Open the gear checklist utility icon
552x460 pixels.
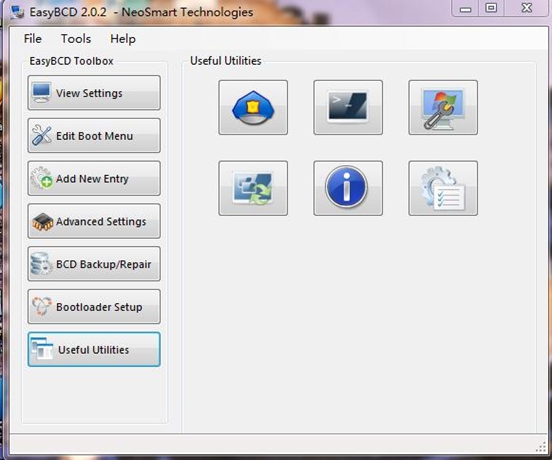coord(443,188)
